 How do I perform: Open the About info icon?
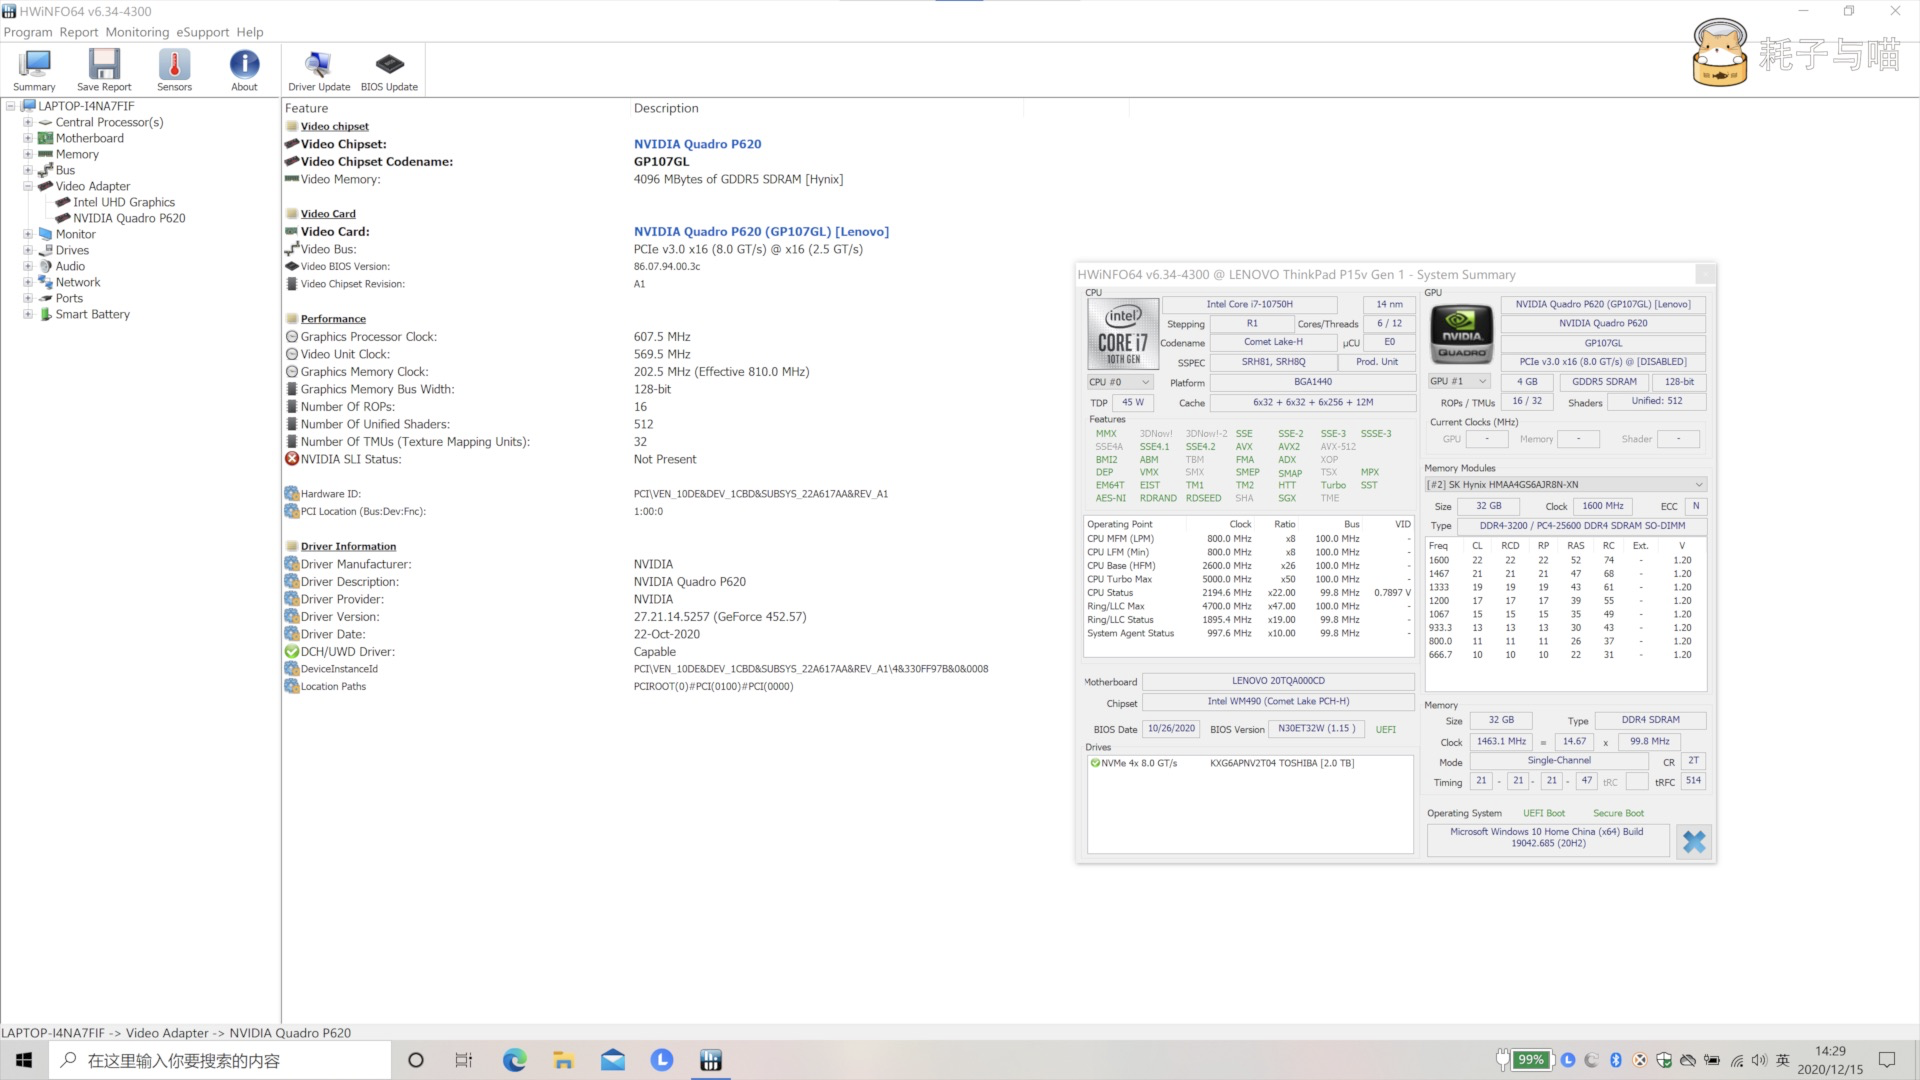pos(244,71)
